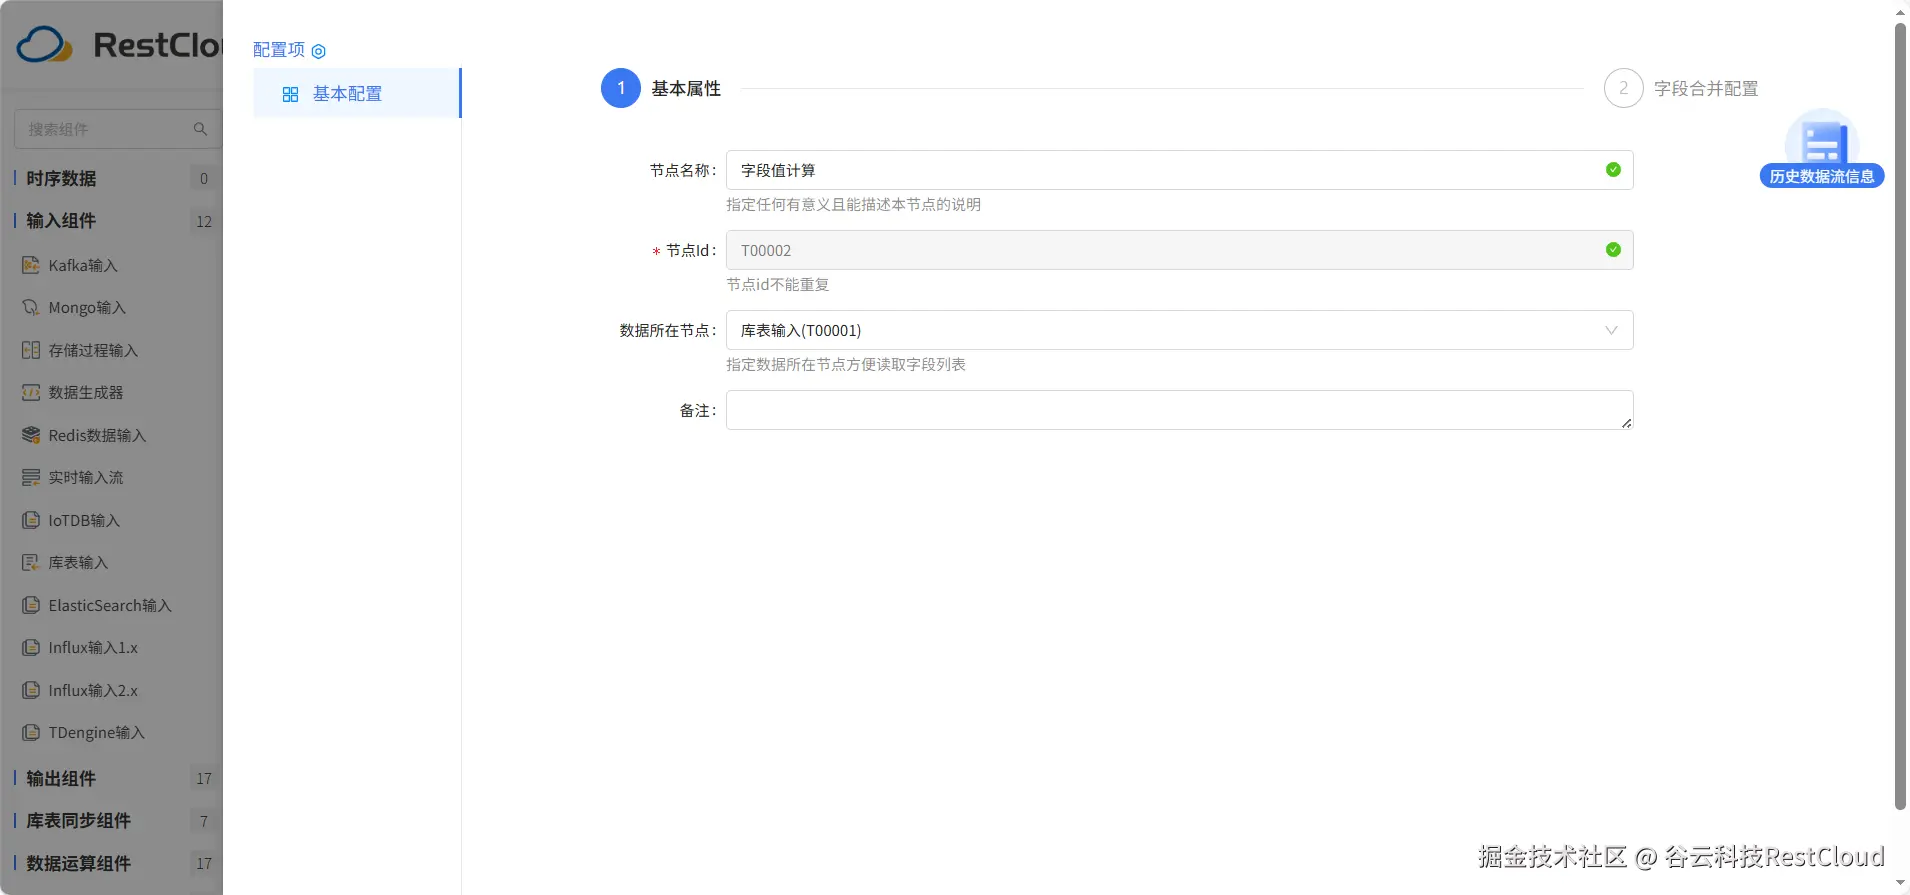
Task: Click the Redis数据输入 label text
Action: point(97,435)
